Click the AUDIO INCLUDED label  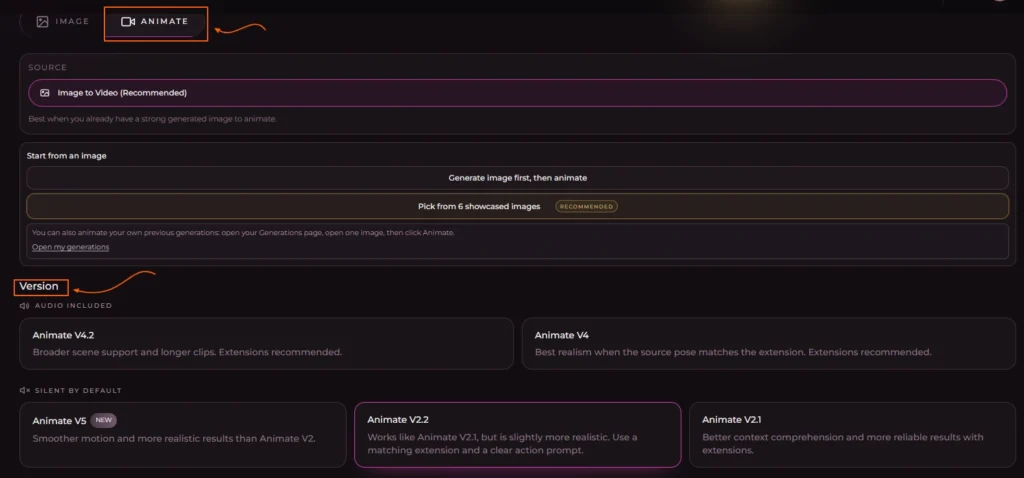click(73, 306)
